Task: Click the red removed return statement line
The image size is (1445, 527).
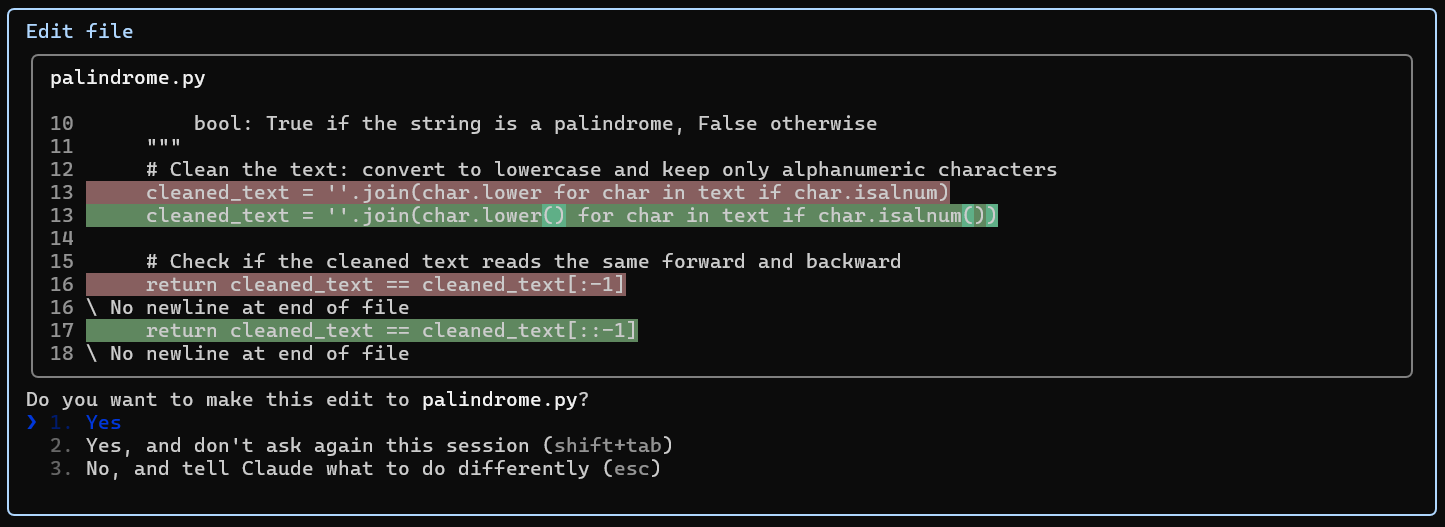Action: (385, 285)
